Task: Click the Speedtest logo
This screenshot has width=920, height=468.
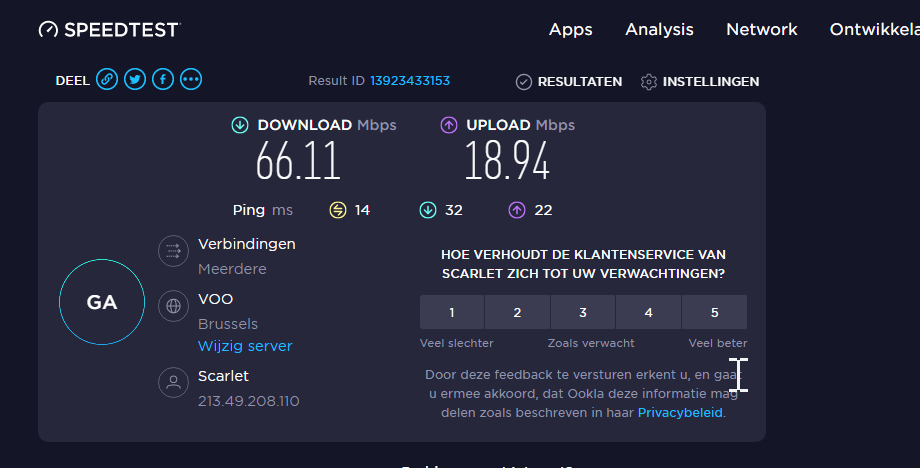Action: [108, 30]
